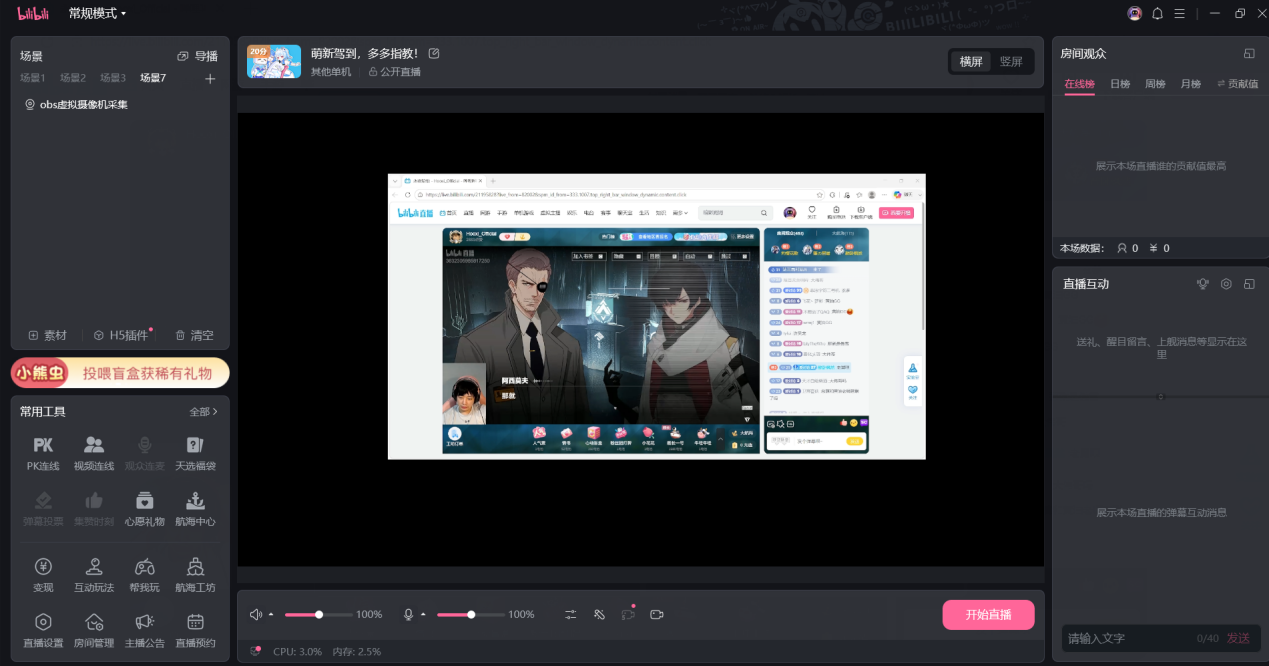Open the 航海中心 tool
Image resolution: width=1269 pixels, height=666 pixels.
(x=195, y=508)
